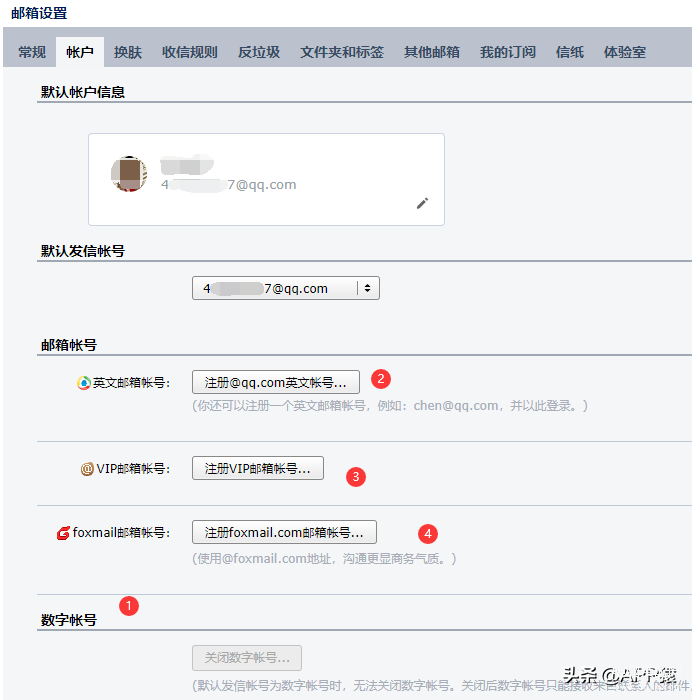The width and height of the screenshot is (692, 700).
Task: Click the red foxmail logo icon
Action: click(x=63, y=533)
